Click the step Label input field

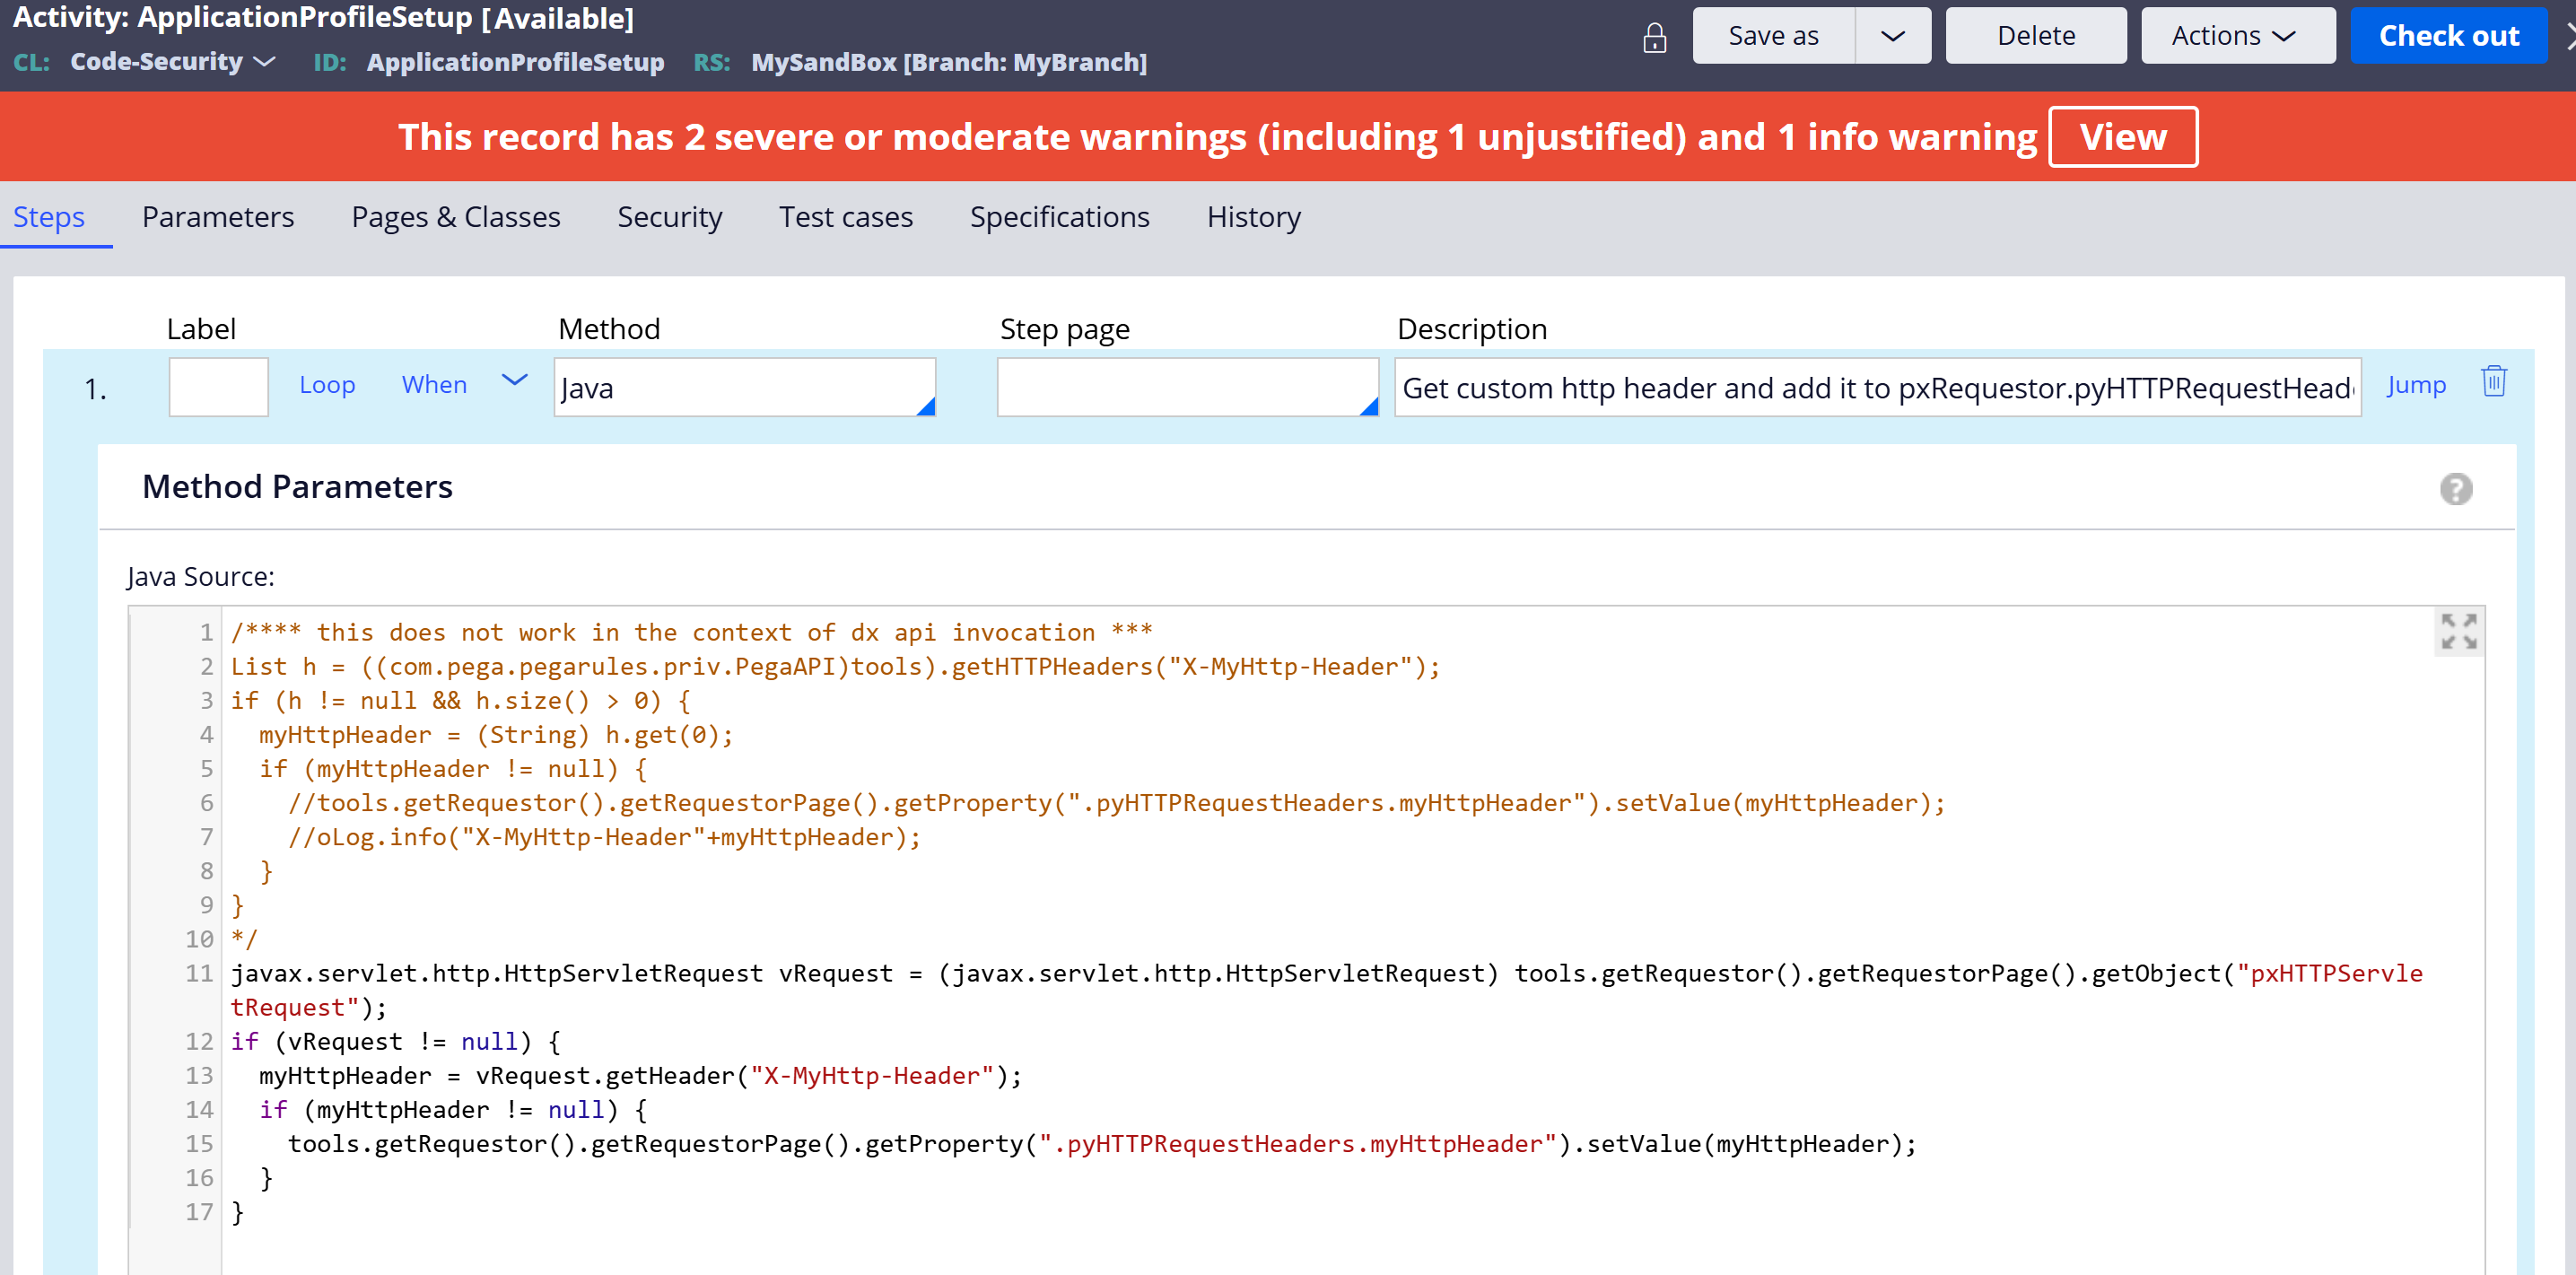tap(219, 387)
